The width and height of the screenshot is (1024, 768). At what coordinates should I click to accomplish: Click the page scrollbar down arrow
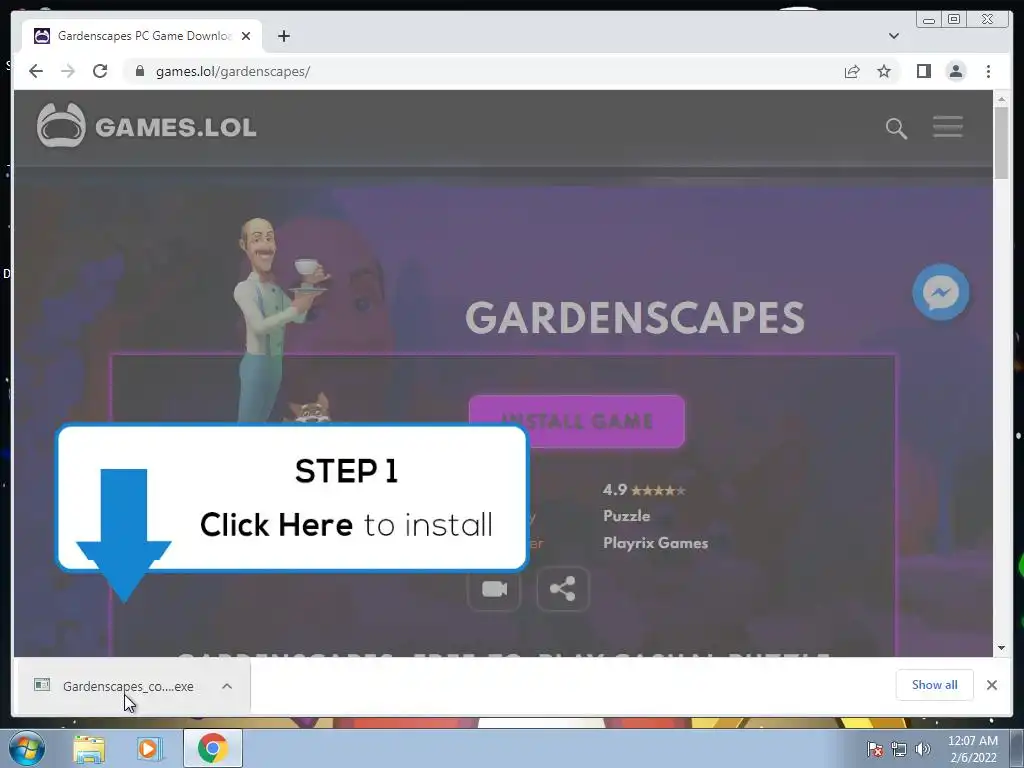pos(1001,648)
